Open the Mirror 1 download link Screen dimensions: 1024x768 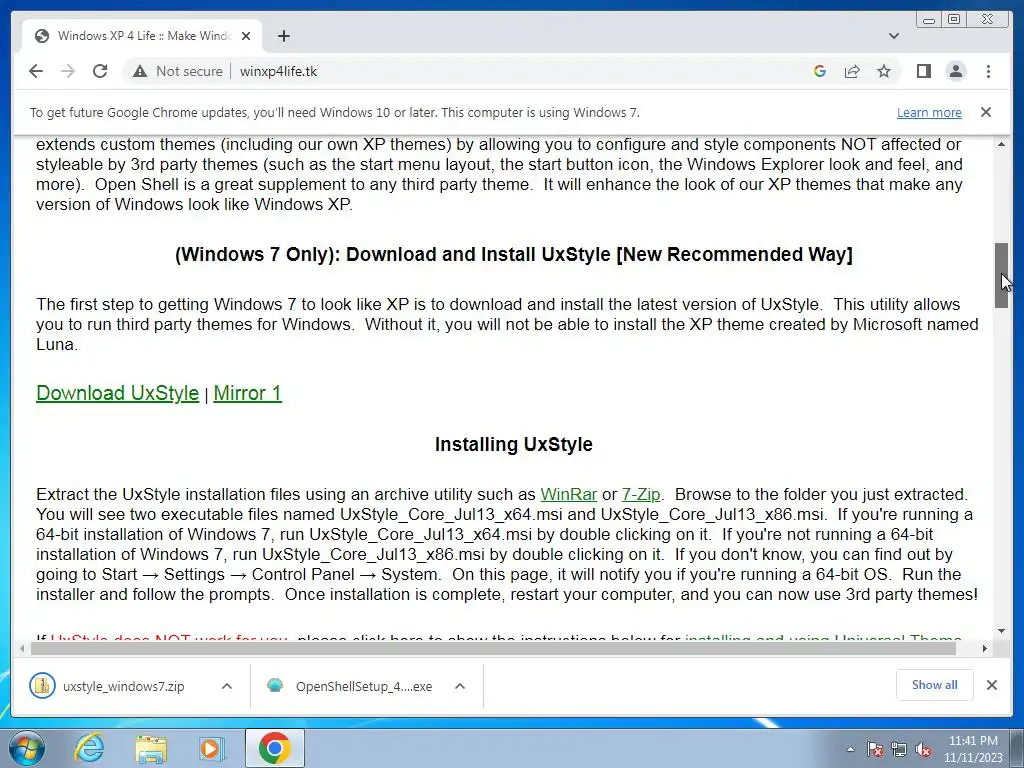click(248, 393)
